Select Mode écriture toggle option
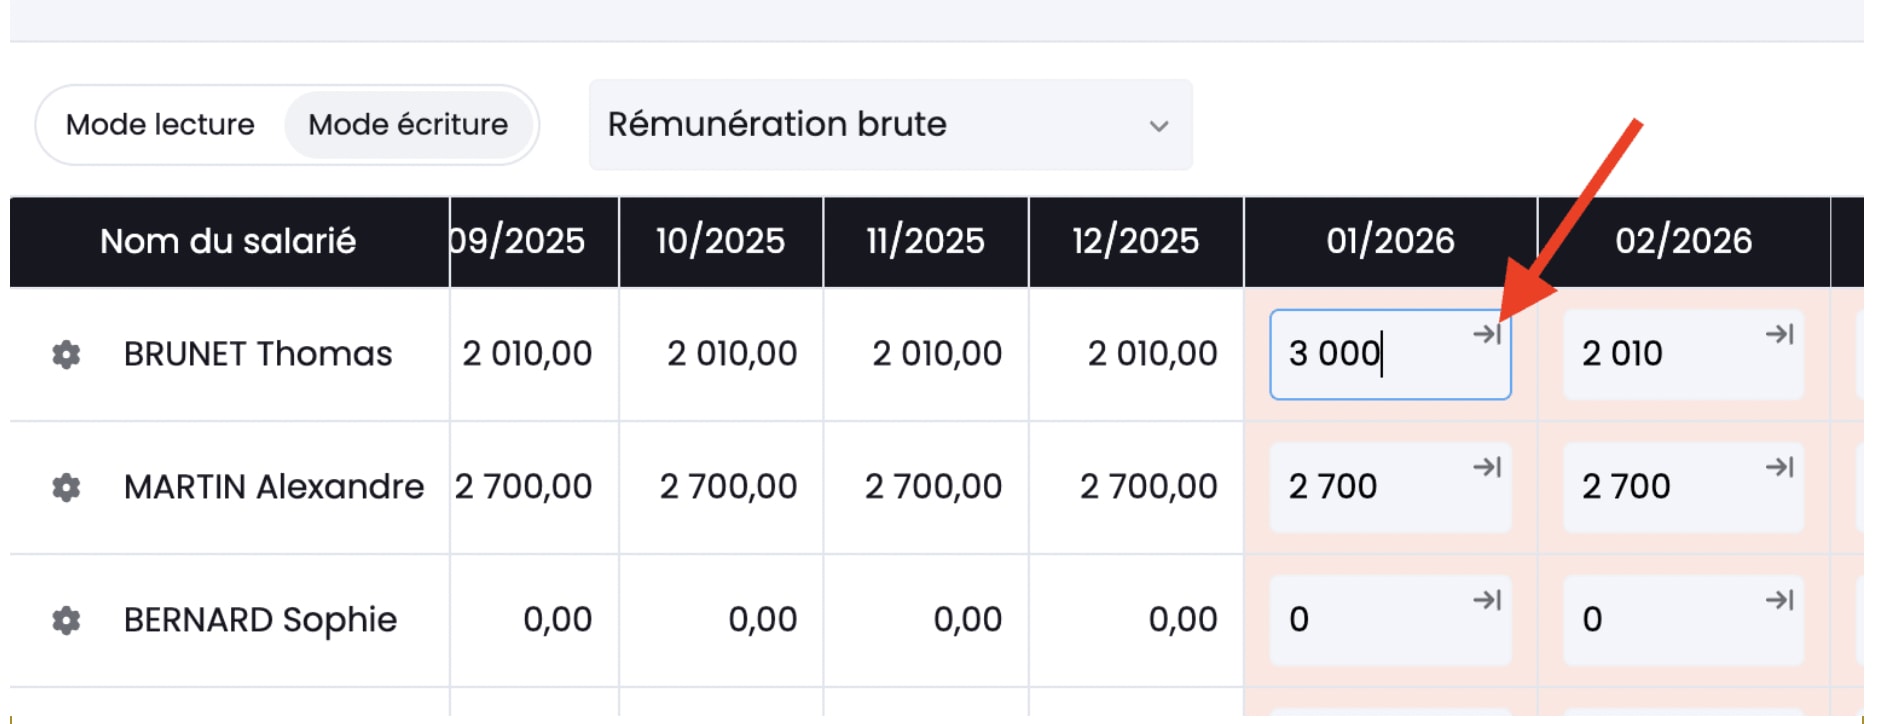Viewport: 1878px width, 724px height. click(408, 125)
